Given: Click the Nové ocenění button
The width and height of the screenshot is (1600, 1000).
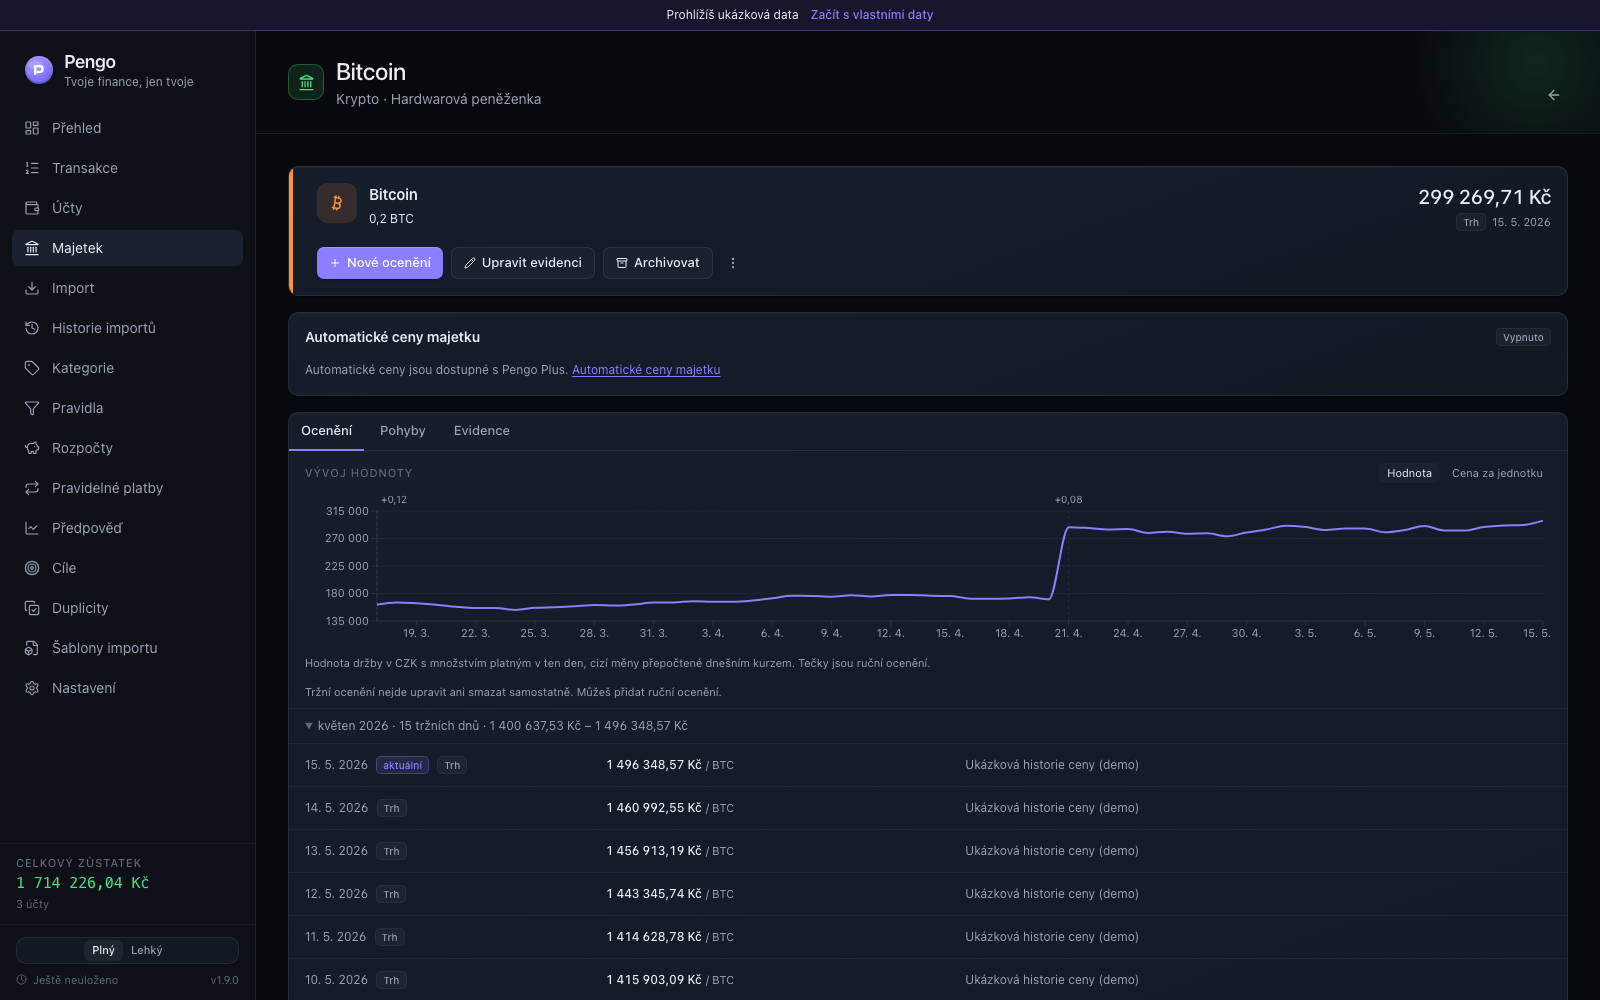Looking at the screenshot, I should (x=380, y=263).
